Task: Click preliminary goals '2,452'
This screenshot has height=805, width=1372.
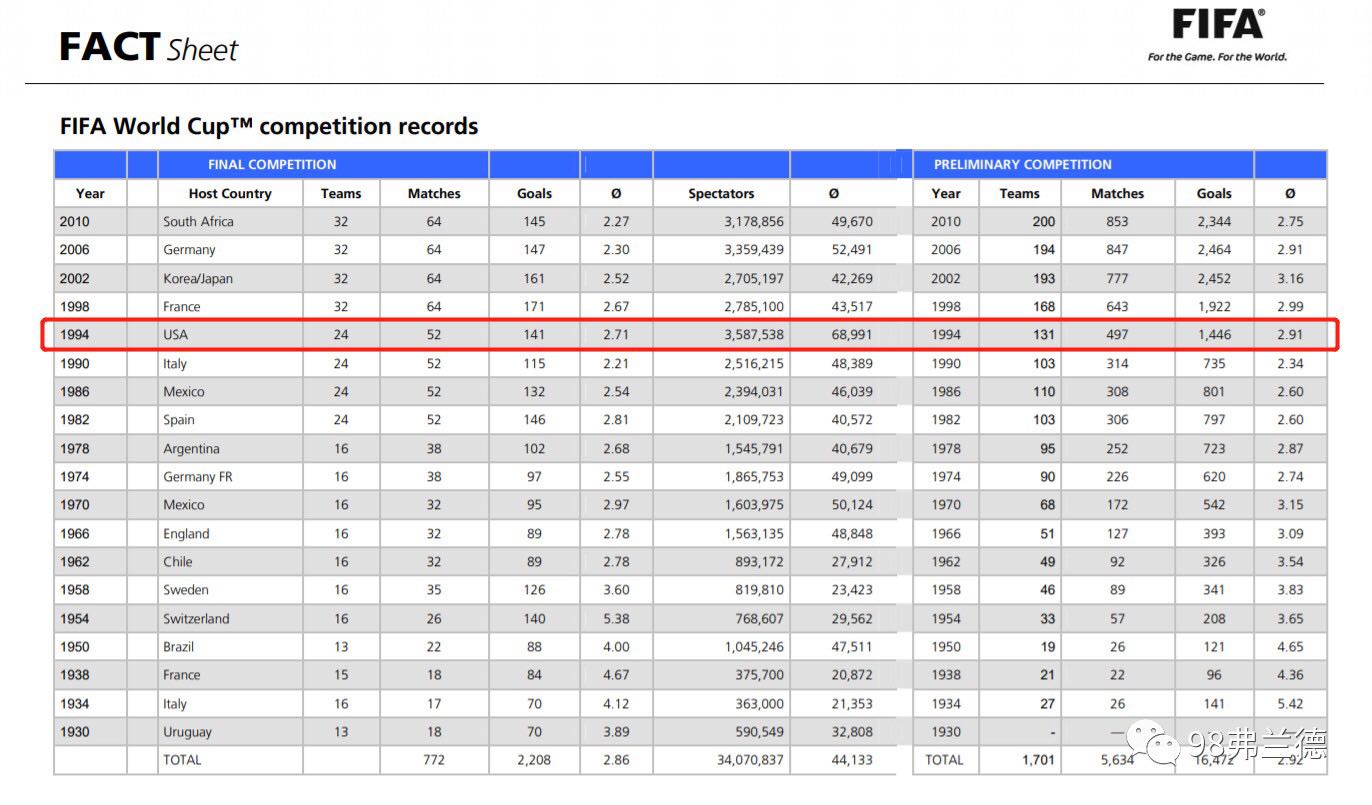Action: click(x=1214, y=279)
